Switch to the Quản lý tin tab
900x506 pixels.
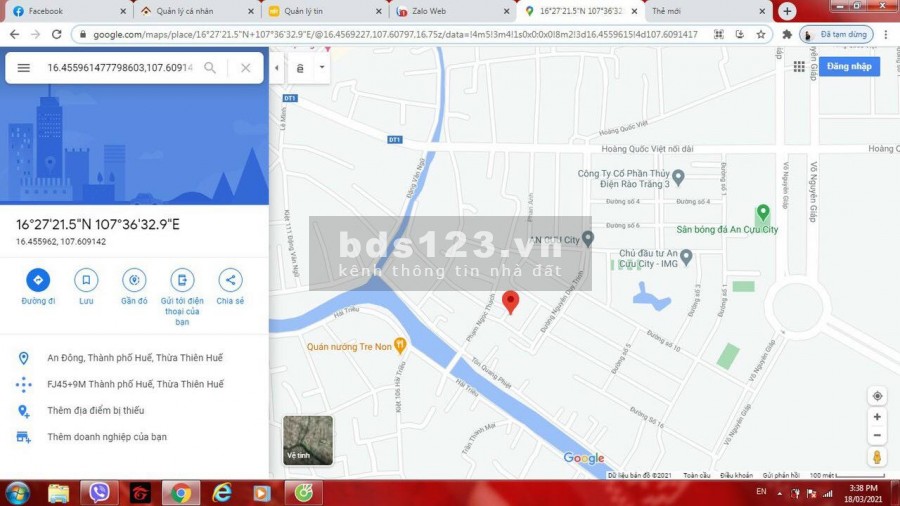(325, 11)
